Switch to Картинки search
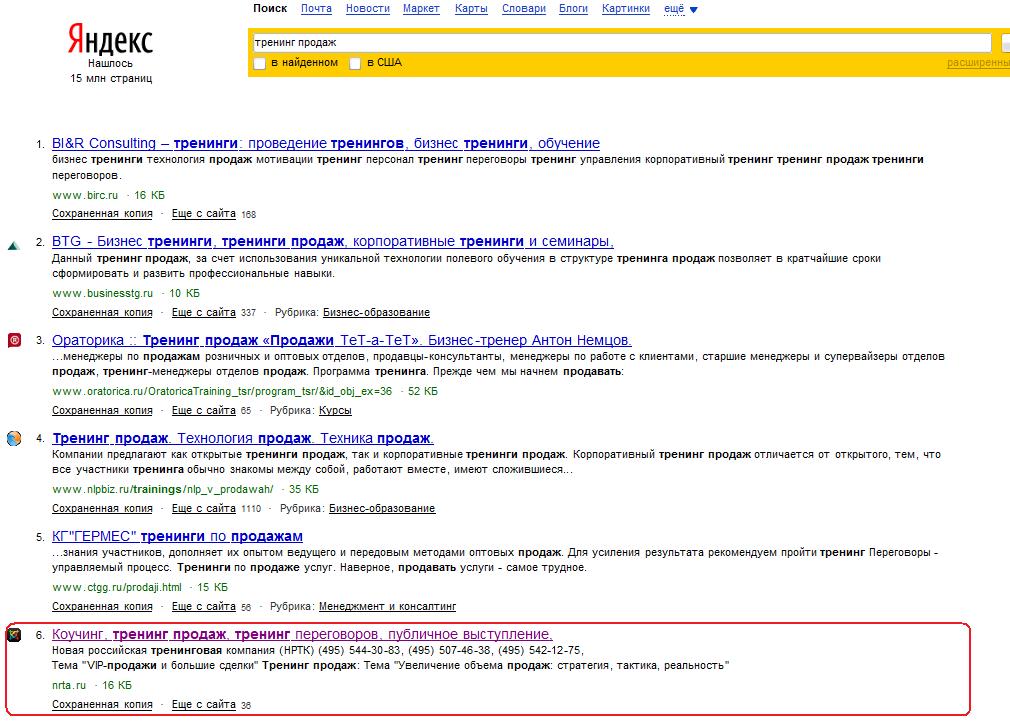Image resolution: width=1010 pixels, height=722 pixels. click(x=626, y=8)
